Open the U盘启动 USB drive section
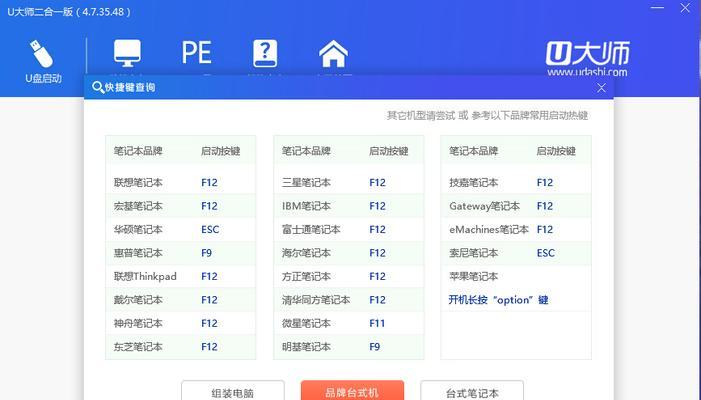This screenshot has width=701, height=400. tap(43, 62)
